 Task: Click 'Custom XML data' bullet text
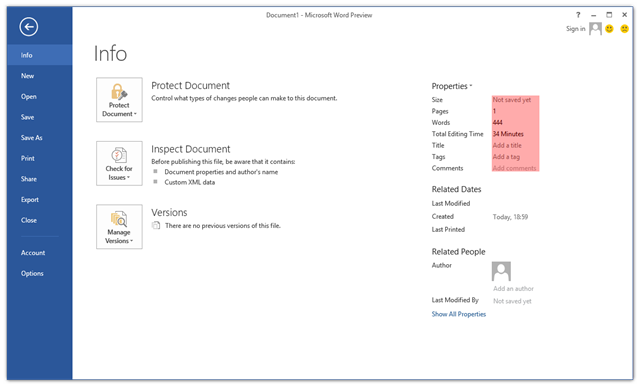coord(189,182)
